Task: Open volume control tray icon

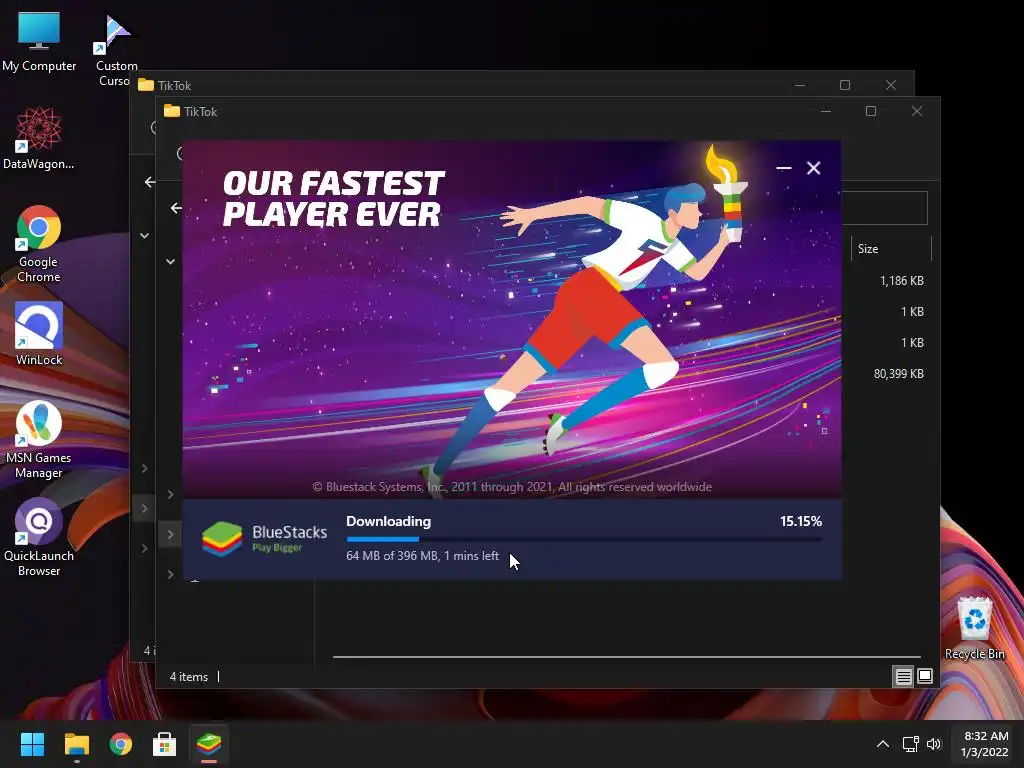Action: pos(934,744)
